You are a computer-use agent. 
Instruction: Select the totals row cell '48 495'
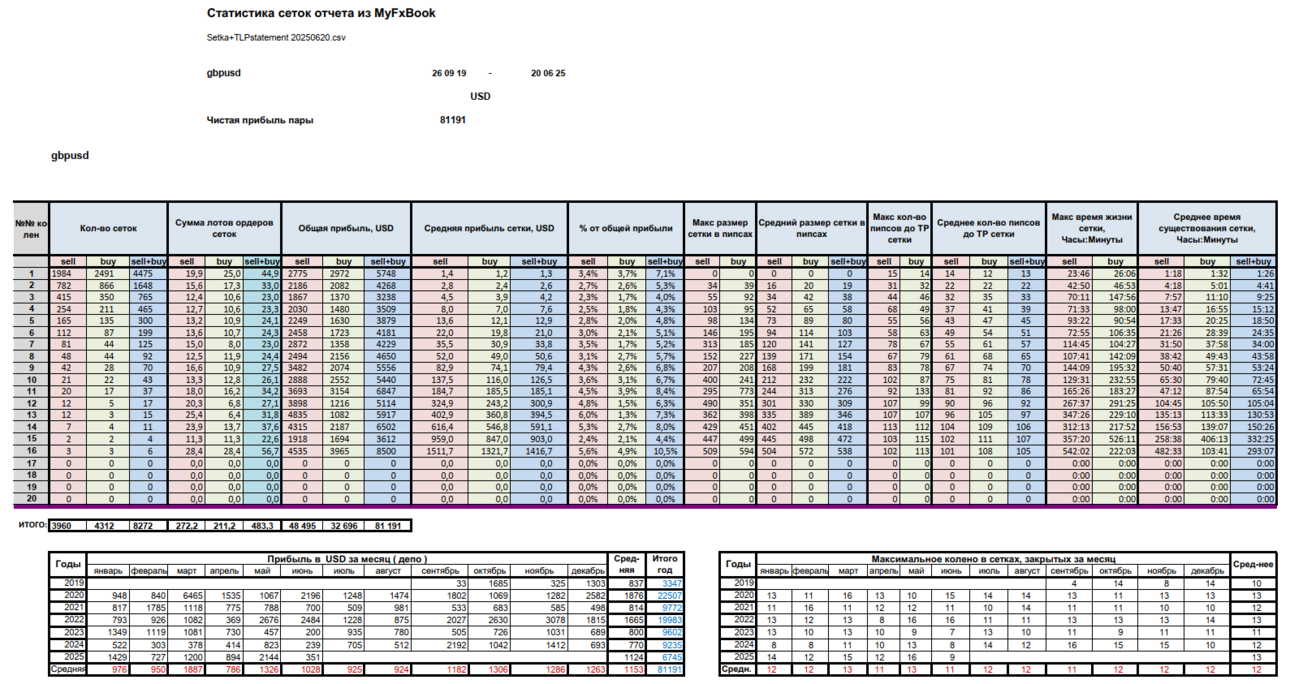(303, 524)
